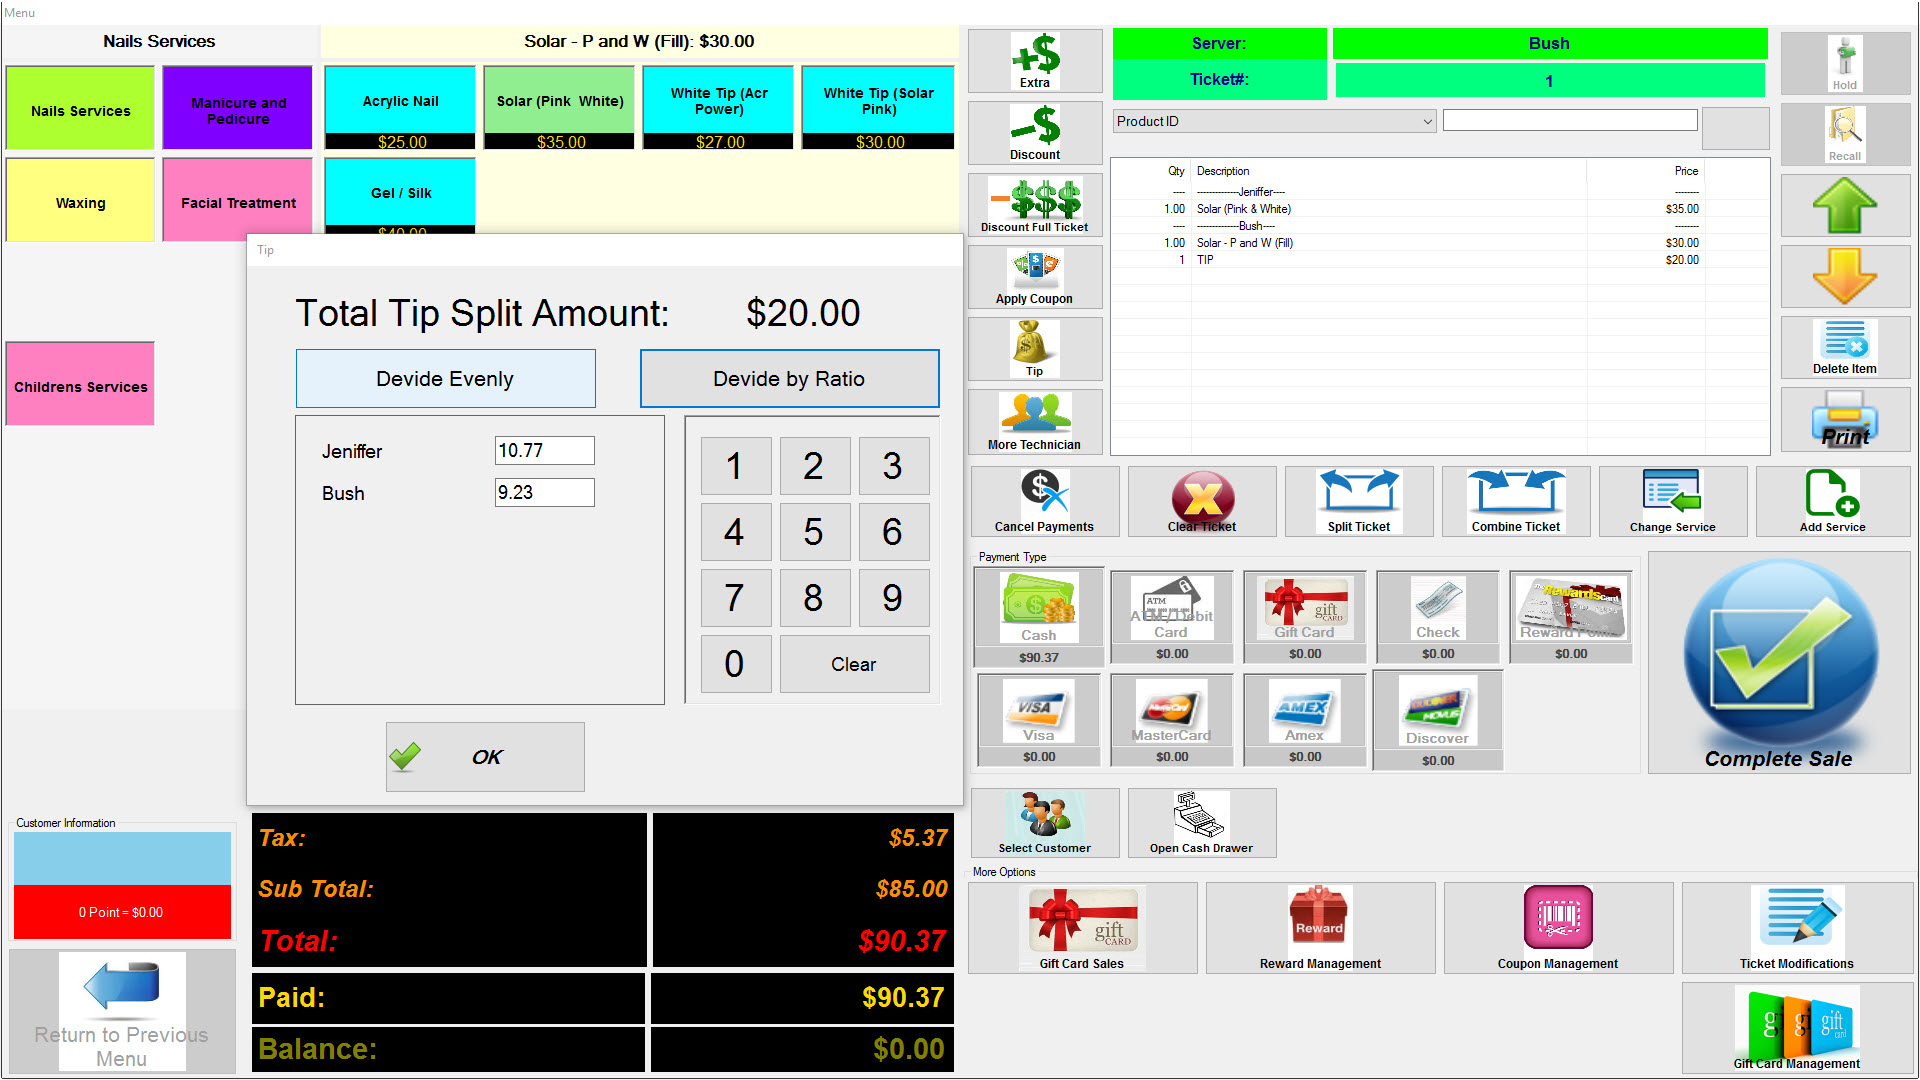
Task: Click Jeniffer's tip amount field
Action: tap(544, 451)
